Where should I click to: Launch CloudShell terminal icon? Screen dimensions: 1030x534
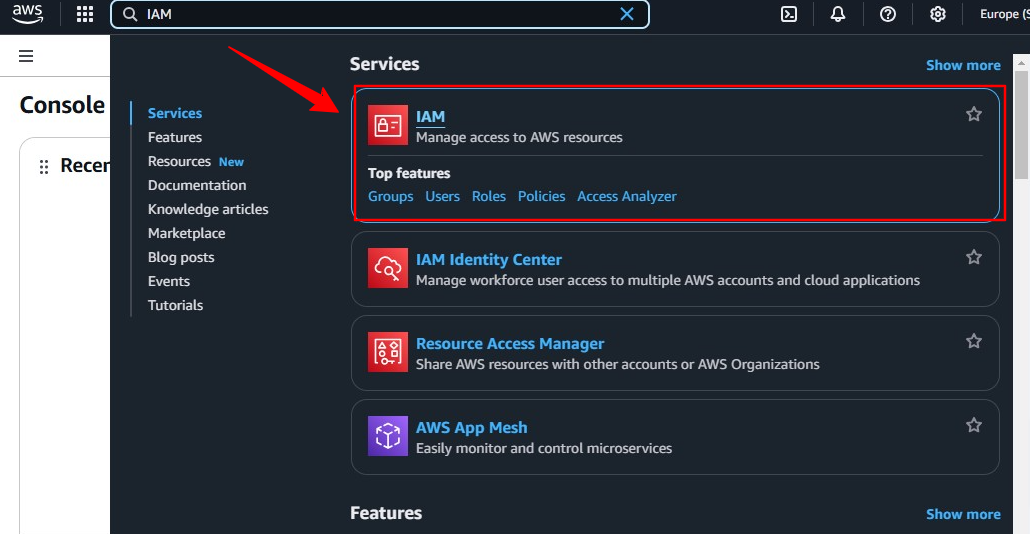click(x=789, y=14)
